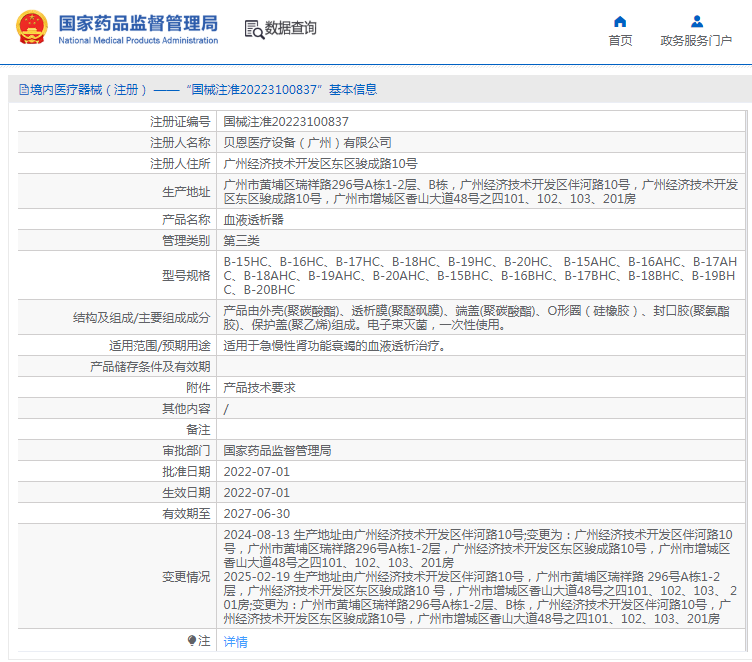Click the lightbulb icon beside 注

191,640
